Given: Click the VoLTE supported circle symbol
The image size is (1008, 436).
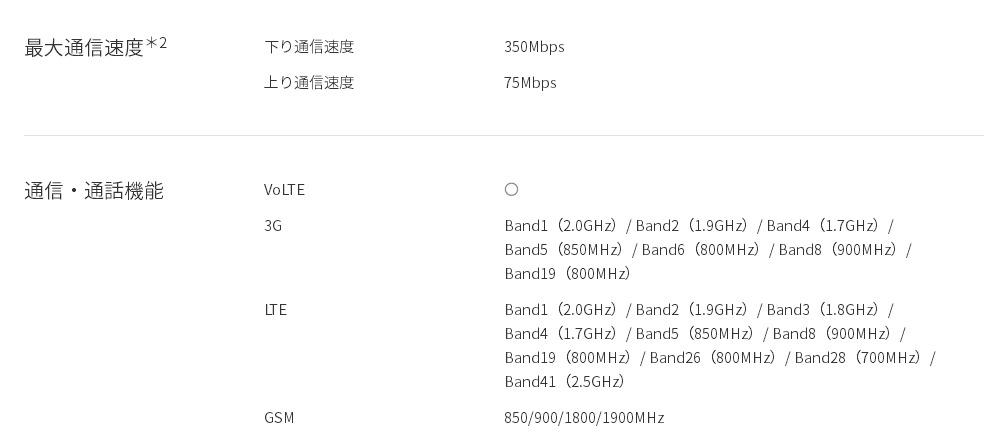Looking at the screenshot, I should pyautogui.click(x=511, y=190).
